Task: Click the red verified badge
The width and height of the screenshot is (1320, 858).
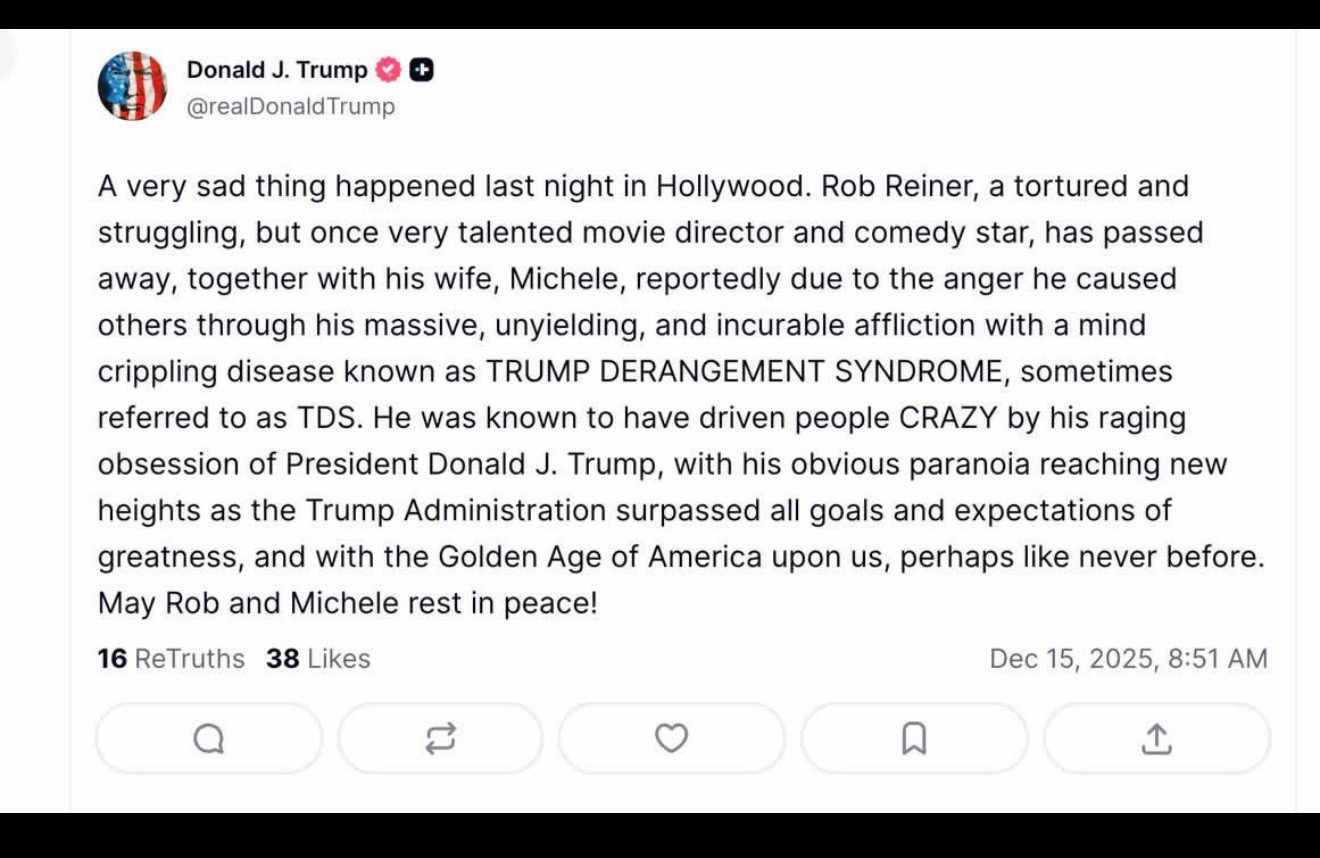Action: click(388, 70)
